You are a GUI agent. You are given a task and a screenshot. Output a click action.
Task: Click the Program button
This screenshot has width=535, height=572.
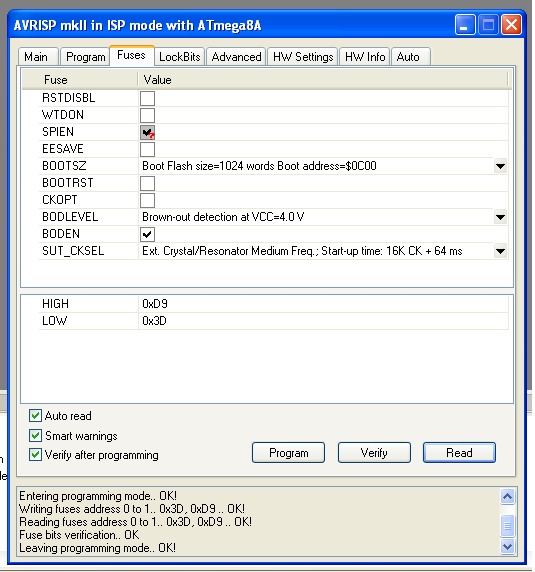(288, 453)
